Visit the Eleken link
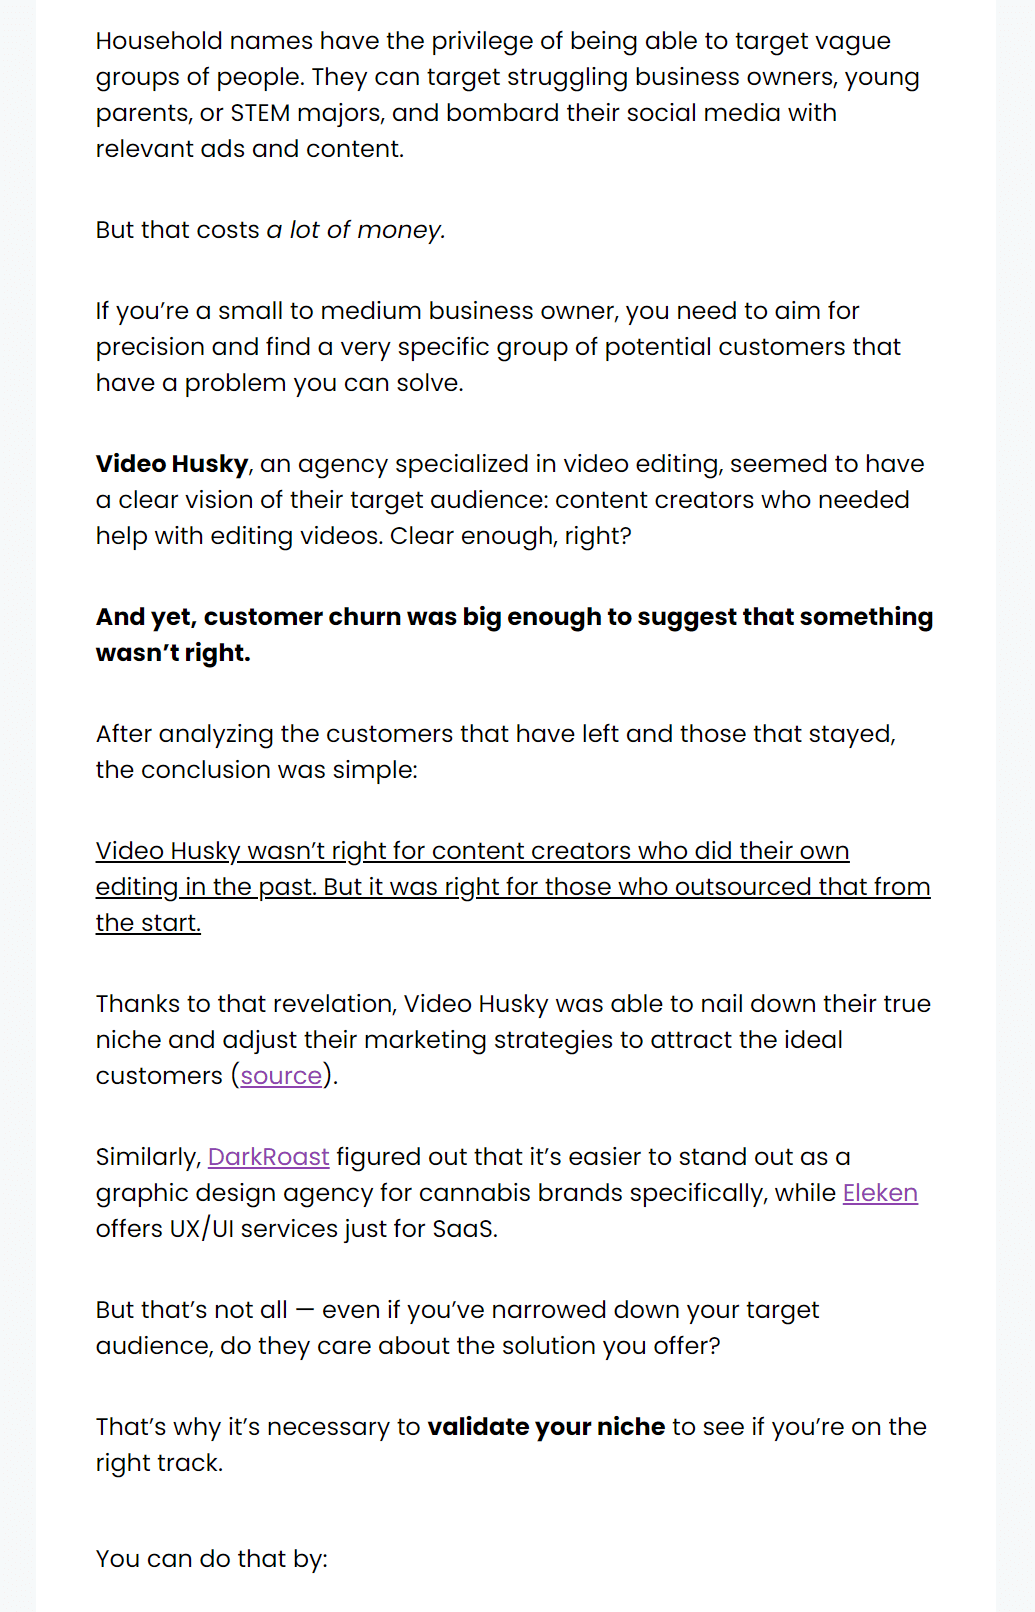Screen dimensions: 1035x1612 (x=880, y=1193)
